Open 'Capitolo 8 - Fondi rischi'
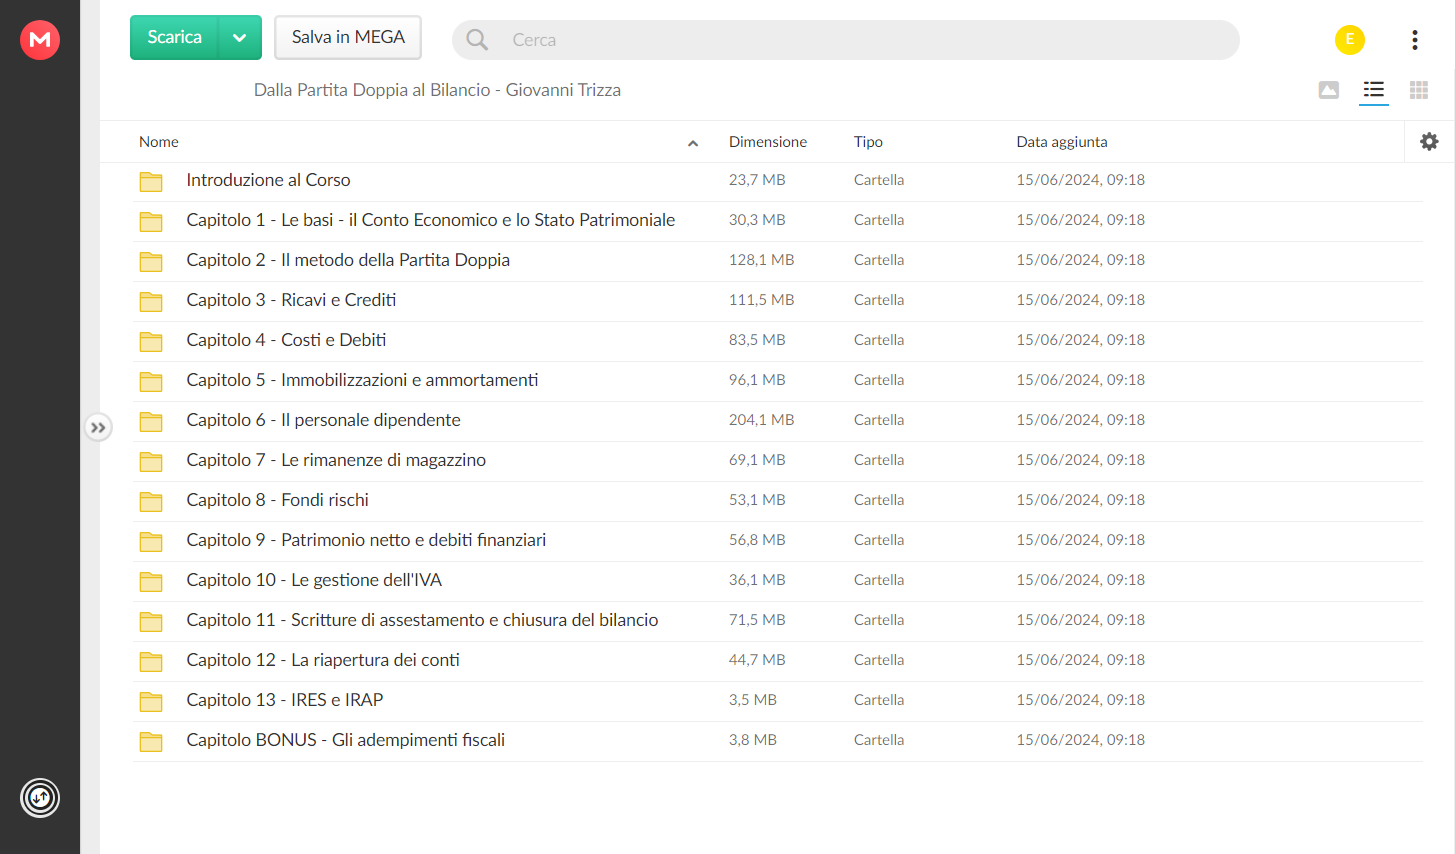The width and height of the screenshot is (1455, 854). point(277,500)
